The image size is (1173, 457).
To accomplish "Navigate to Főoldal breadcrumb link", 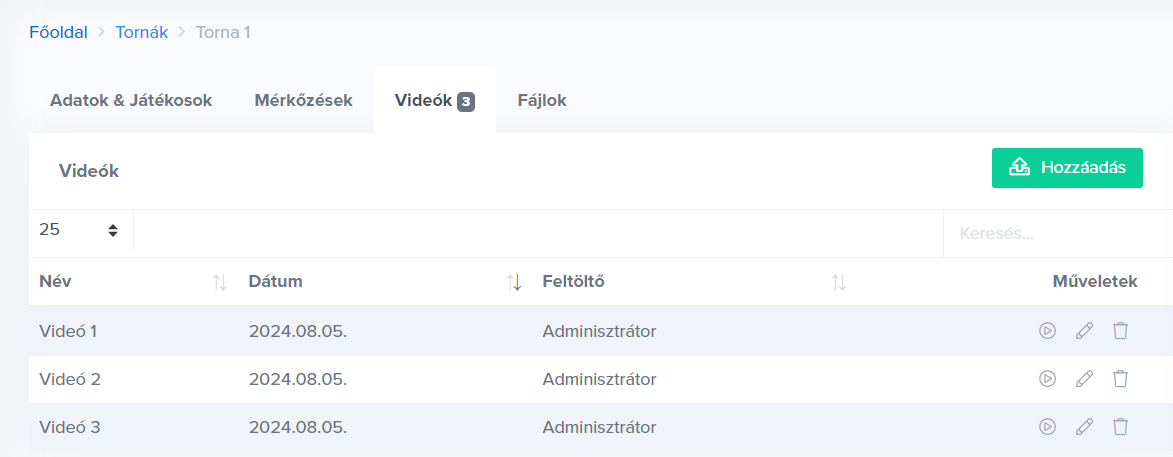I will coord(58,32).
